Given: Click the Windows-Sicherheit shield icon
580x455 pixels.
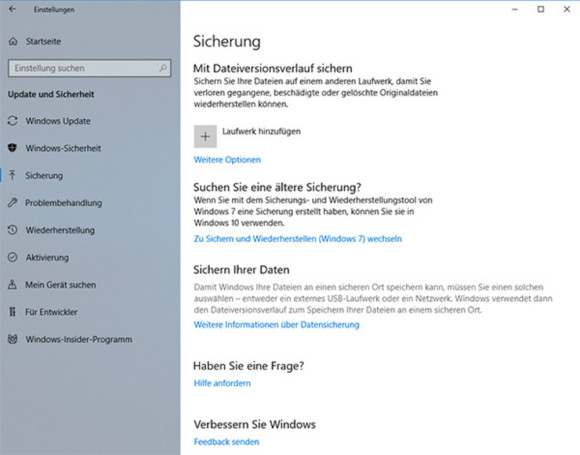Looking at the screenshot, I should coord(13,148).
